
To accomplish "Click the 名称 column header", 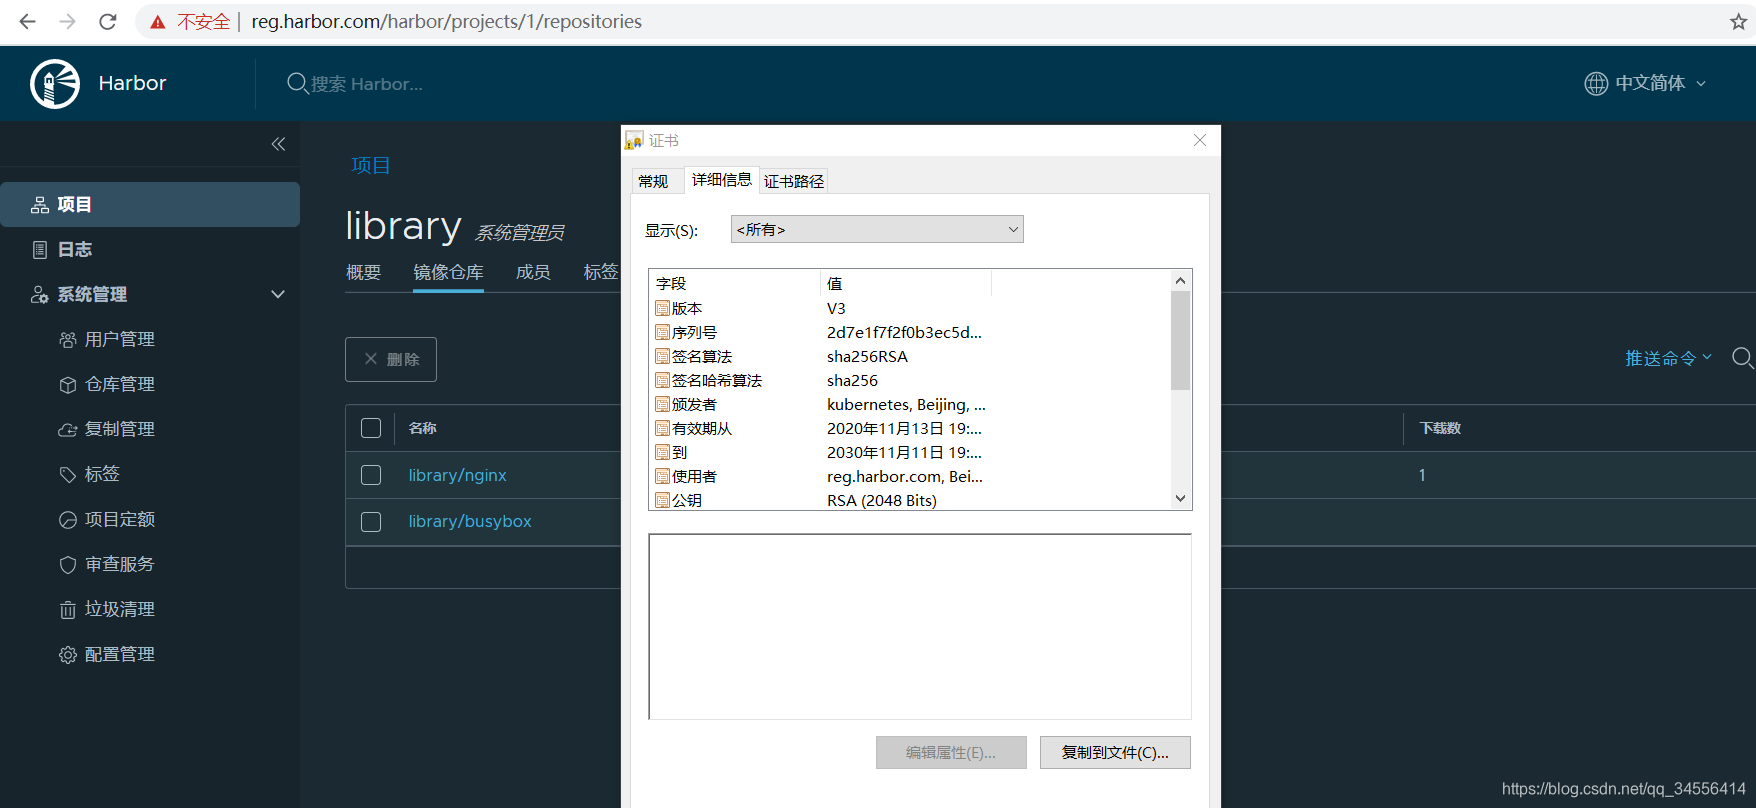I will point(422,428).
